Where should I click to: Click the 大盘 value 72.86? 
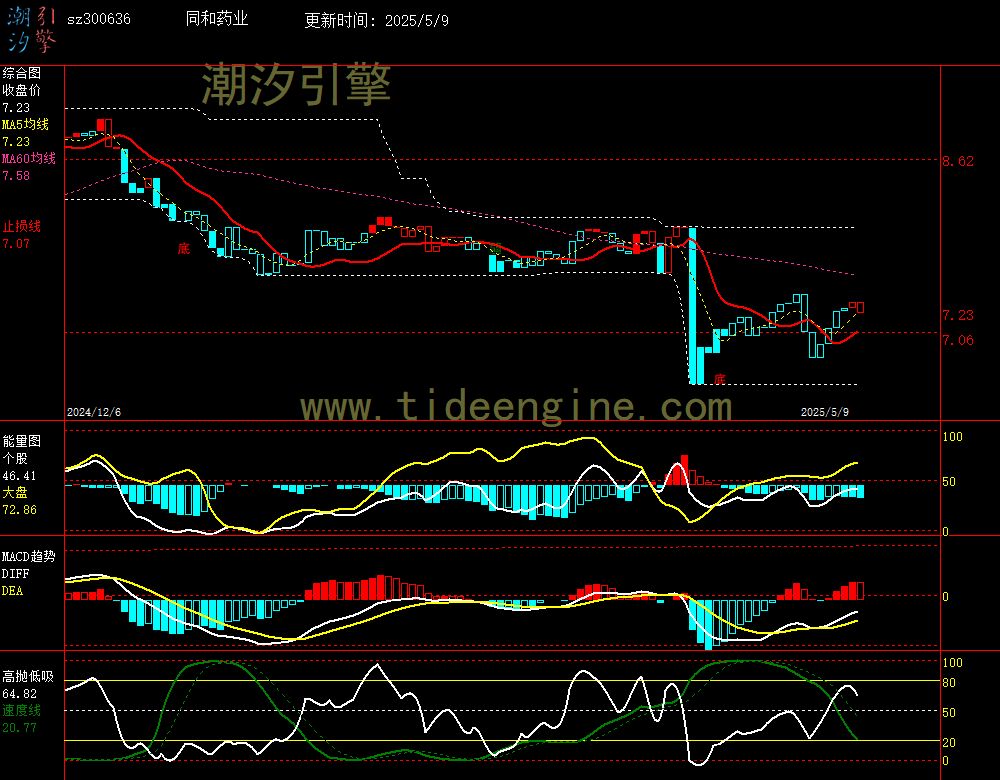point(19,510)
